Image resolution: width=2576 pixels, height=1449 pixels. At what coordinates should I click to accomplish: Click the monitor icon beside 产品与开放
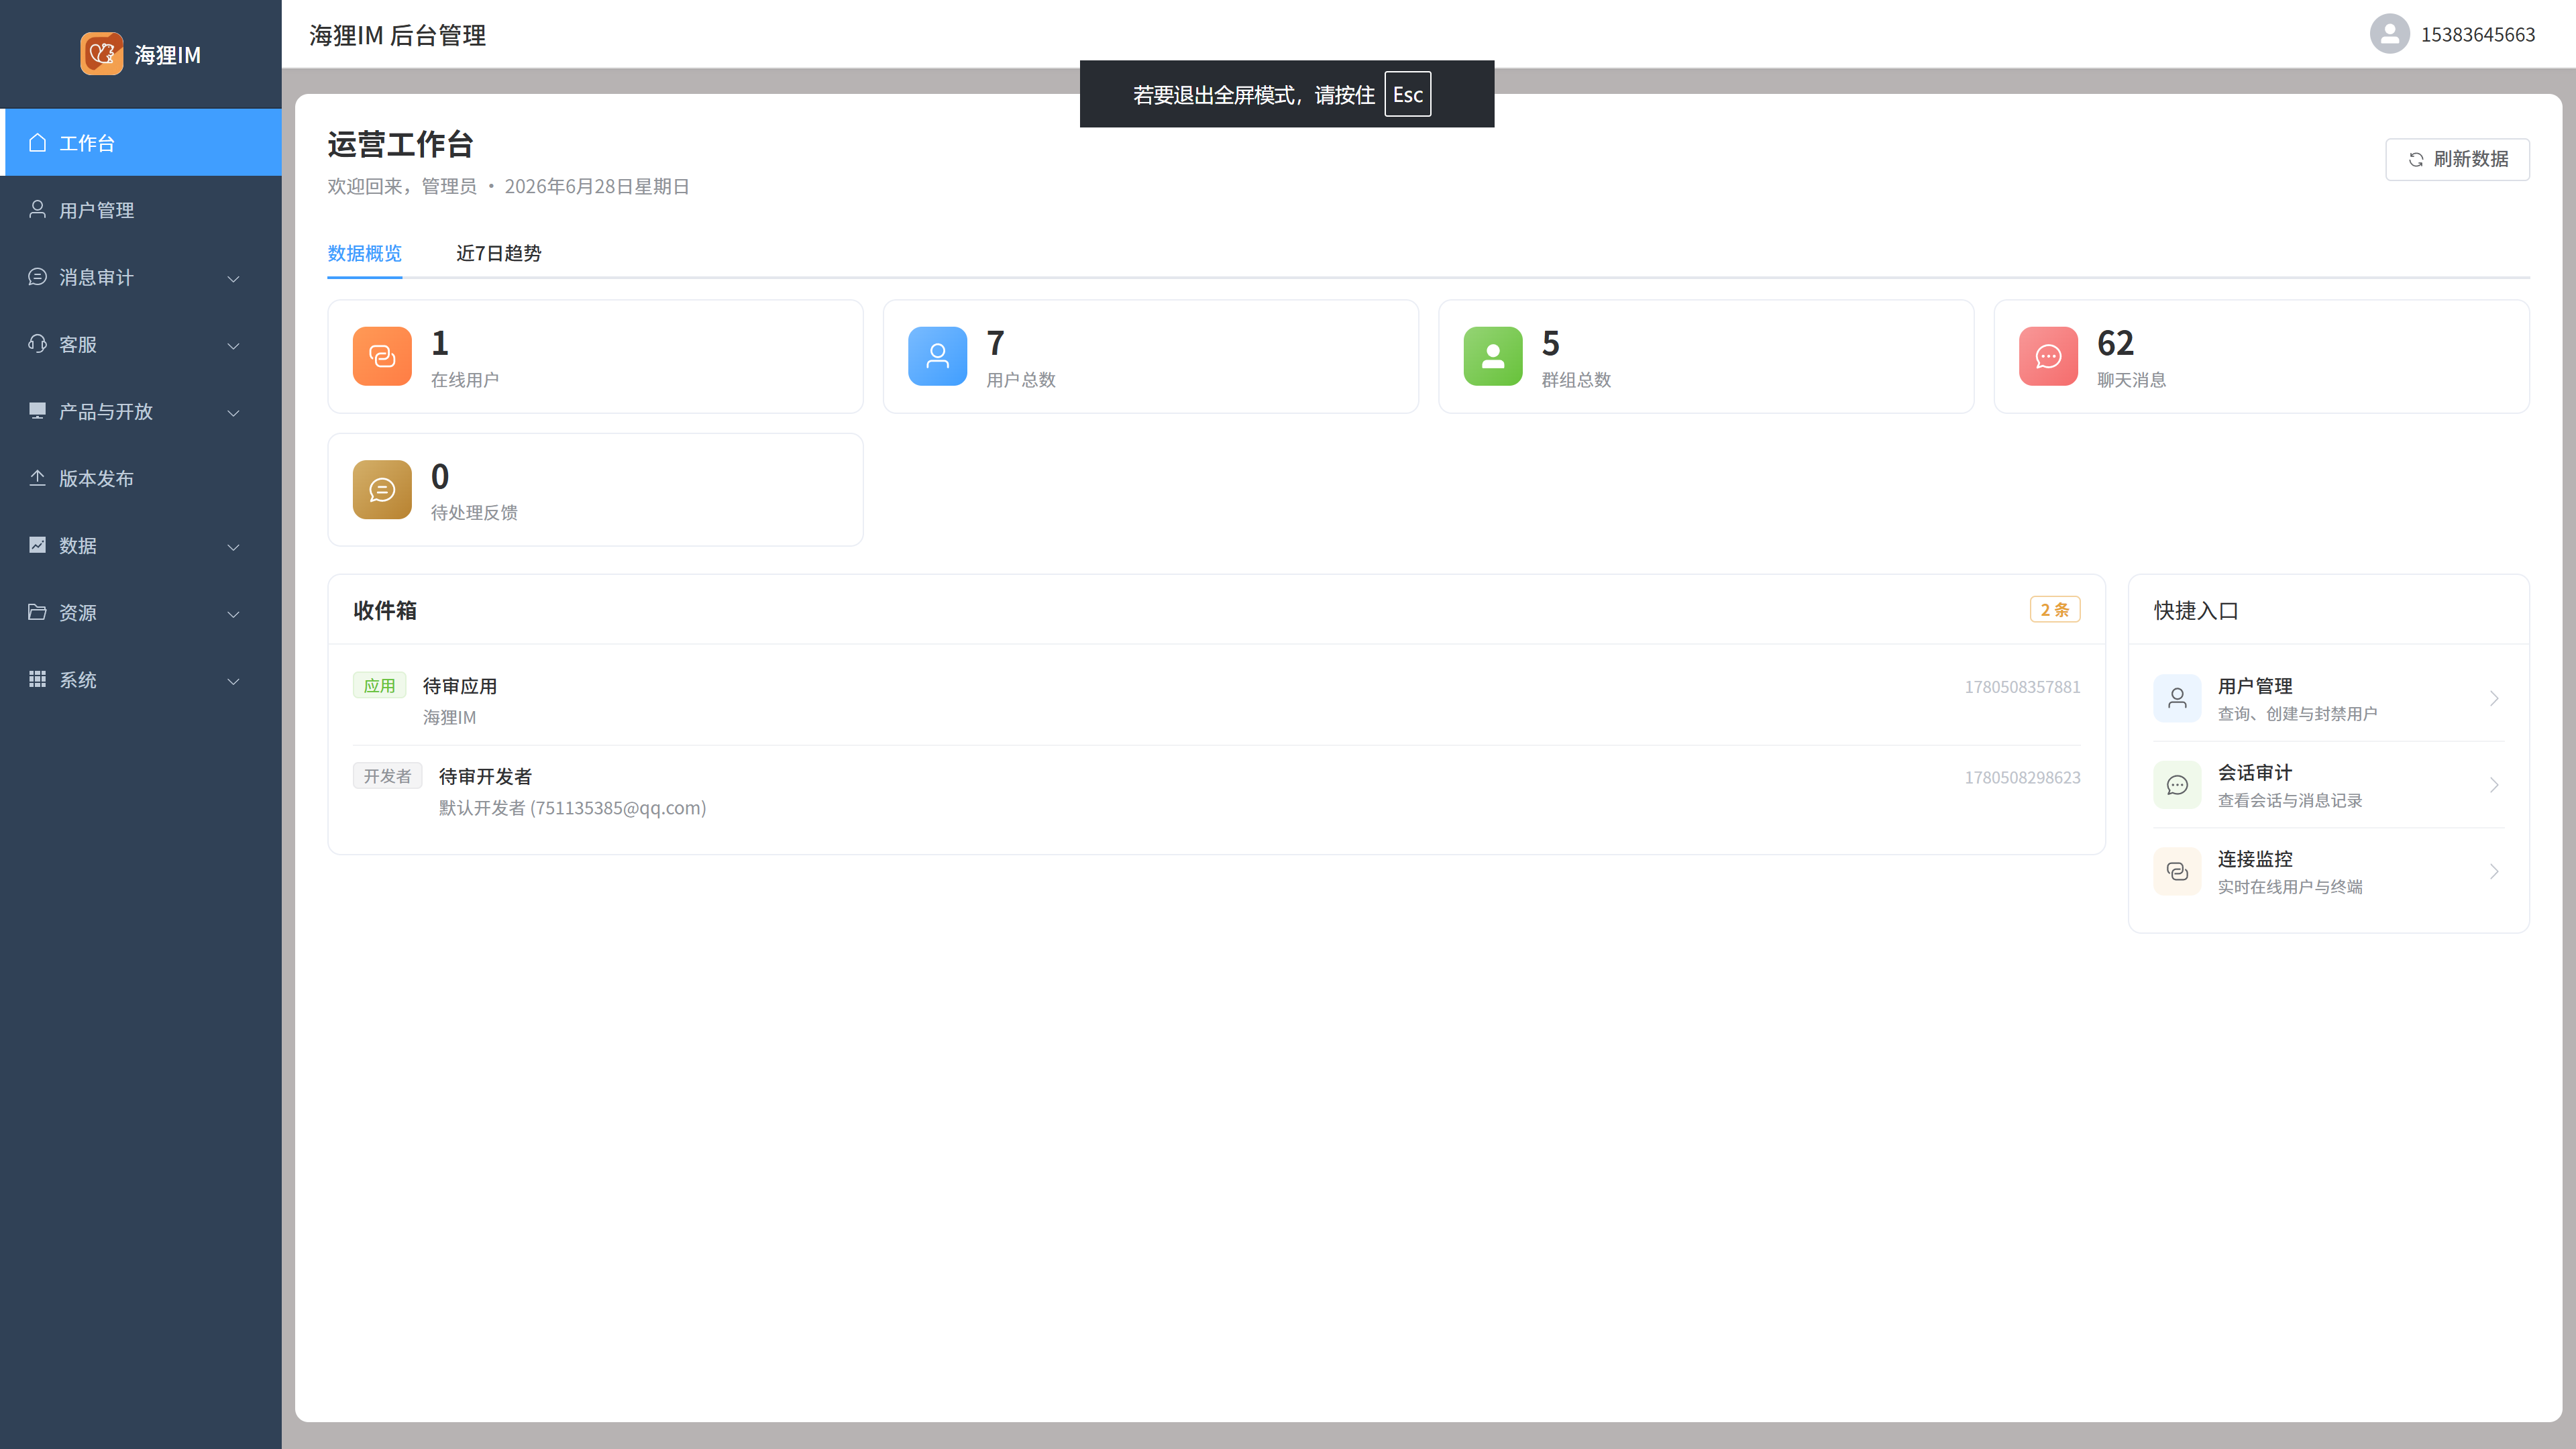pos(37,411)
